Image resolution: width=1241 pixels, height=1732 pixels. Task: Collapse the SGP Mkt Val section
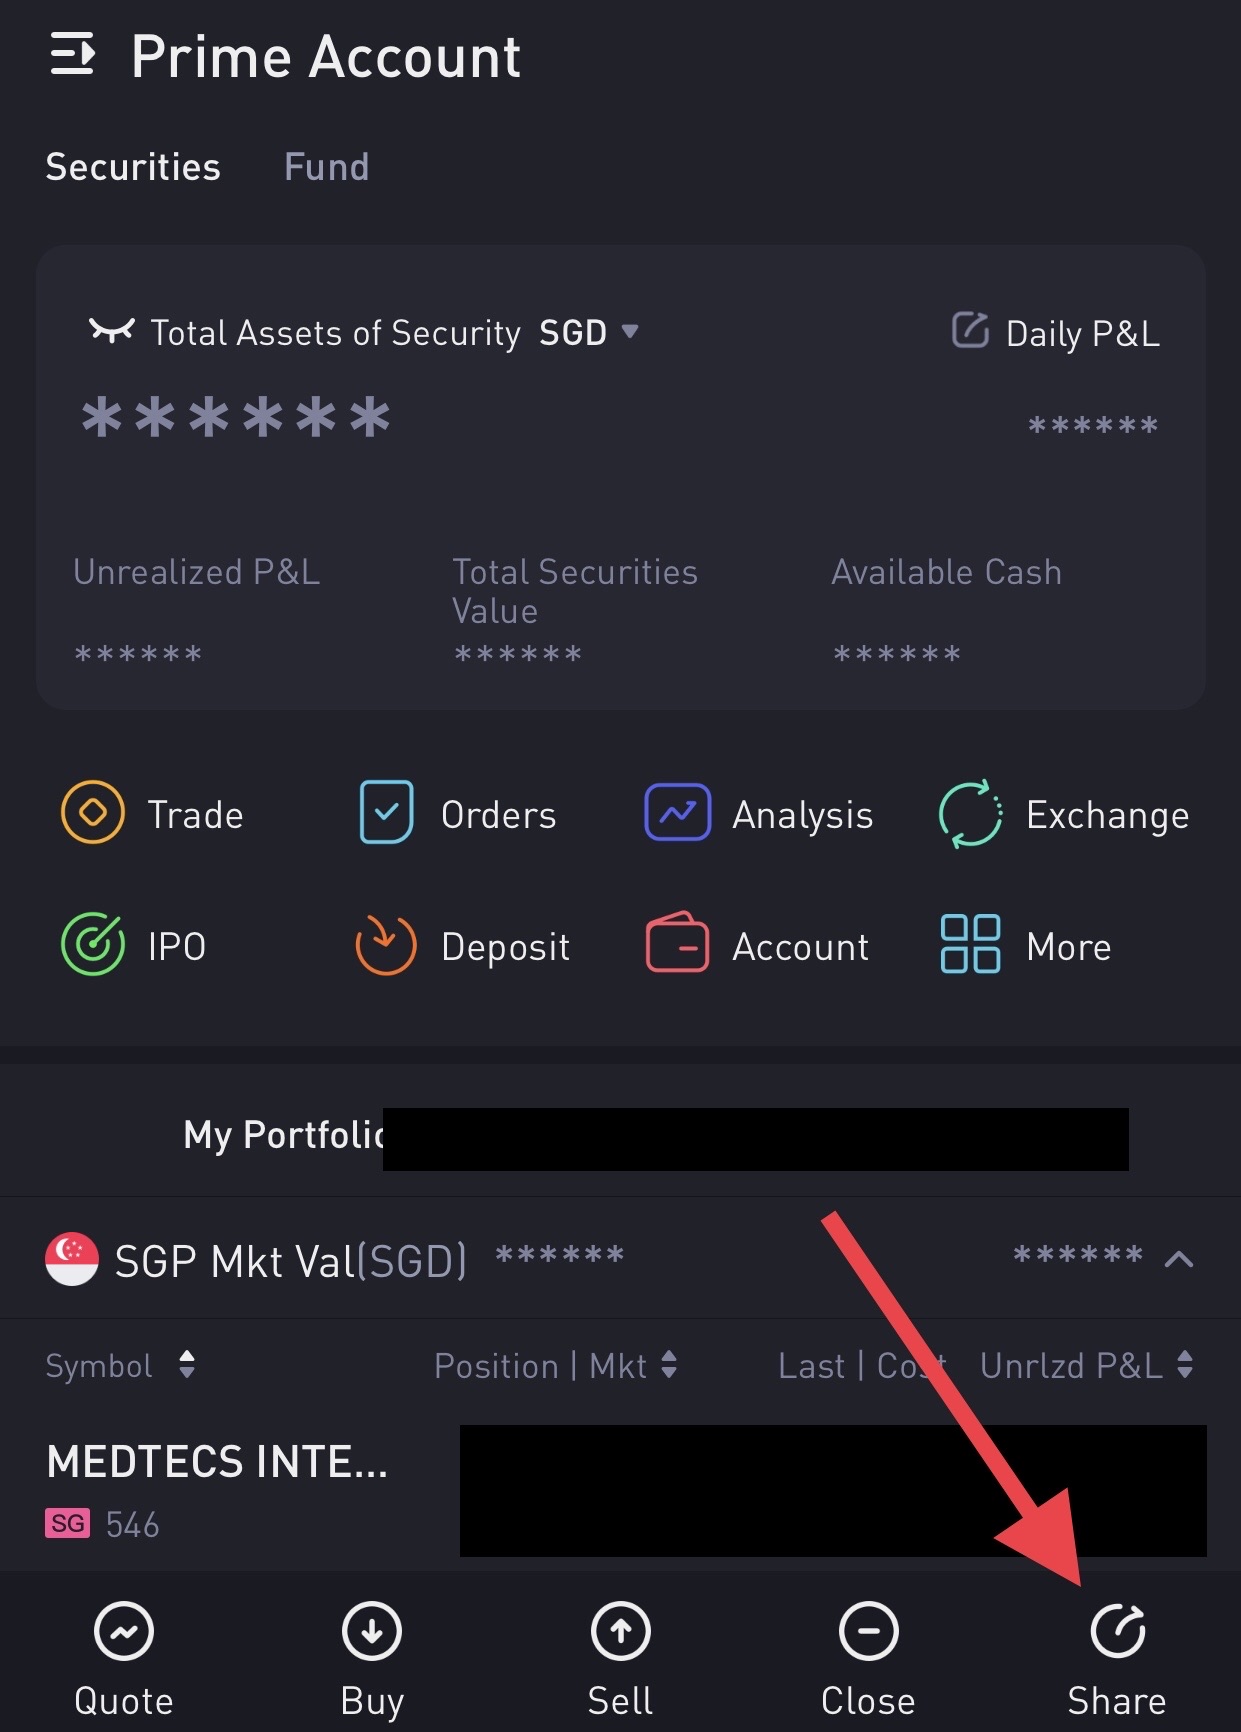point(1179,1259)
